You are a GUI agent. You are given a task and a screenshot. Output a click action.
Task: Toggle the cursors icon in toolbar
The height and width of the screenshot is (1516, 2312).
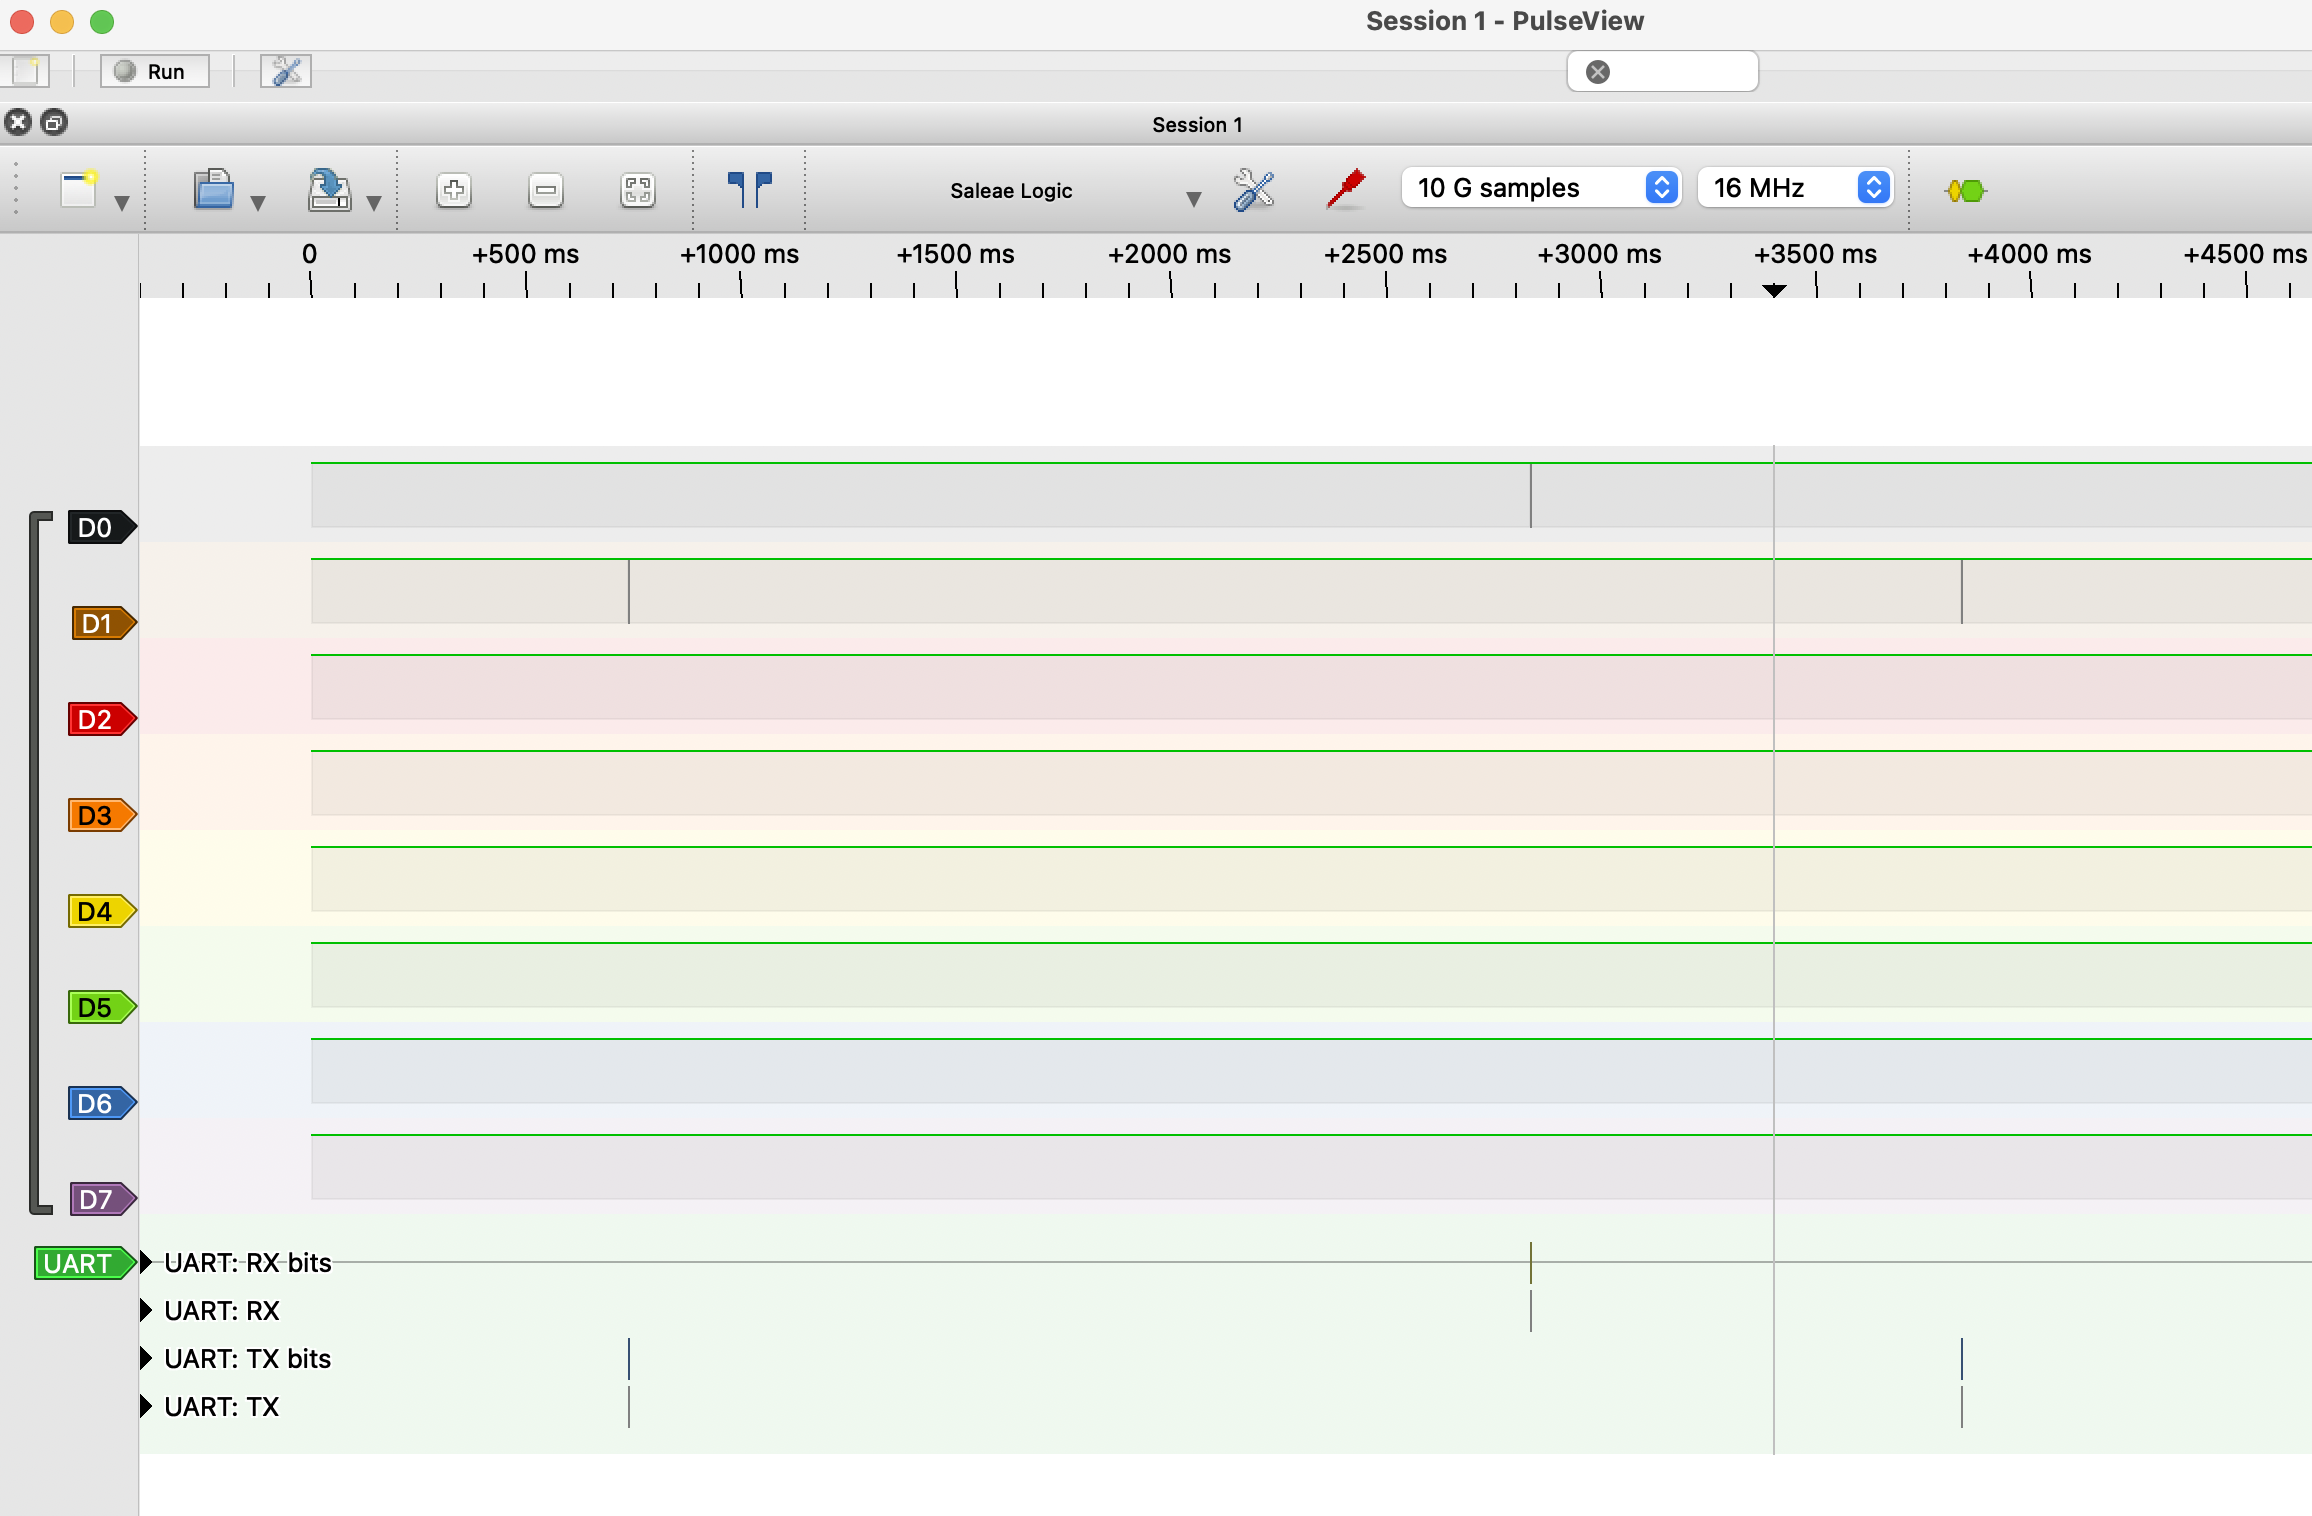(749, 189)
